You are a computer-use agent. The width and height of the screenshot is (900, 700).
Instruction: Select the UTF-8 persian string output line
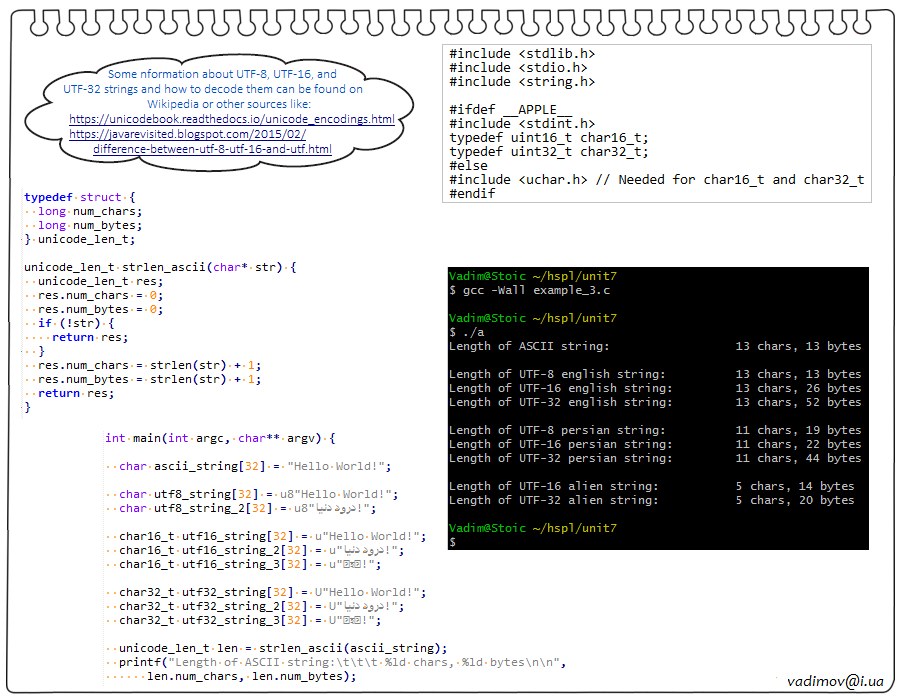point(655,430)
